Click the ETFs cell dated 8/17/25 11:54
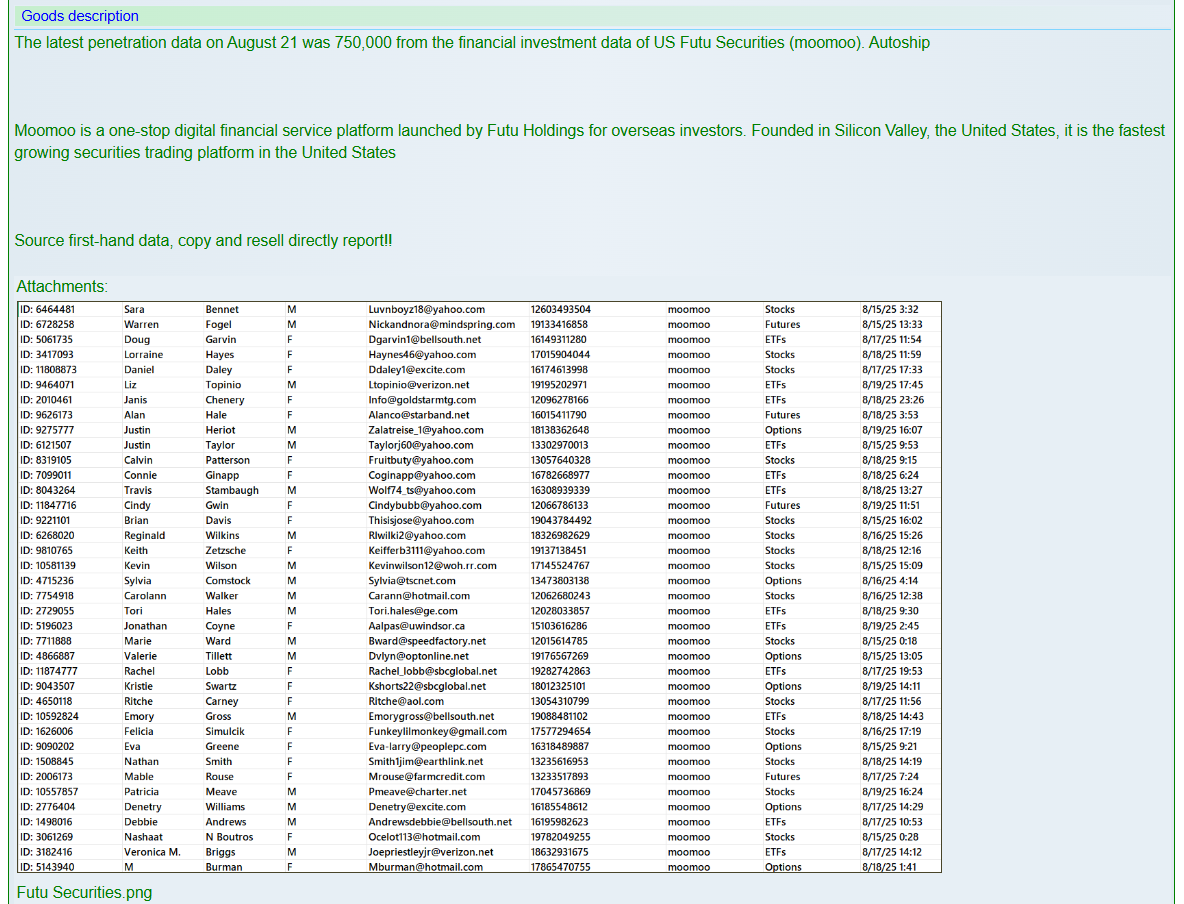1184x904 pixels. (775, 340)
